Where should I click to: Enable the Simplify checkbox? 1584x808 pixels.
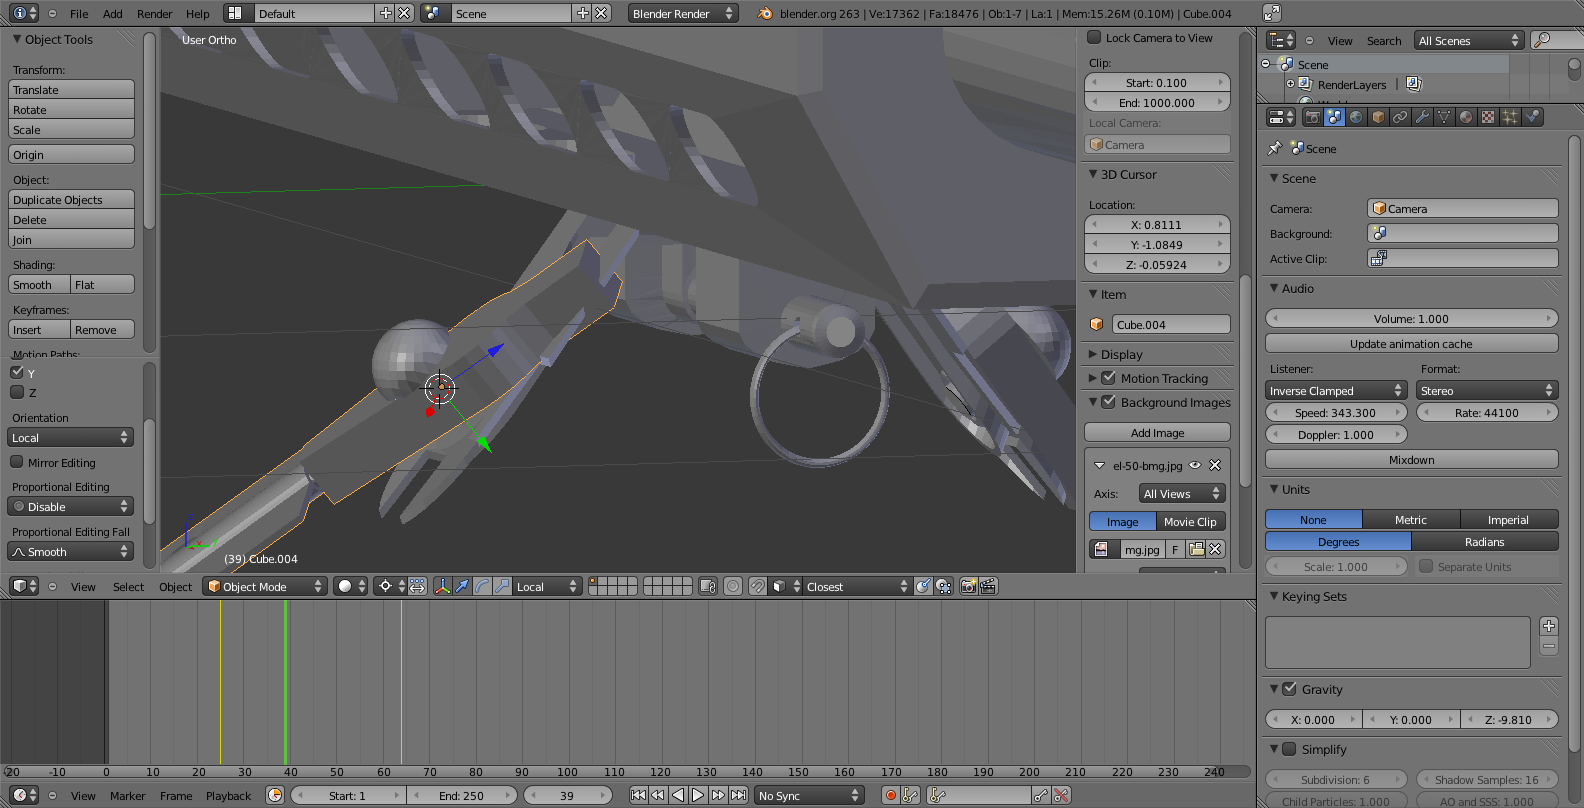[1289, 749]
